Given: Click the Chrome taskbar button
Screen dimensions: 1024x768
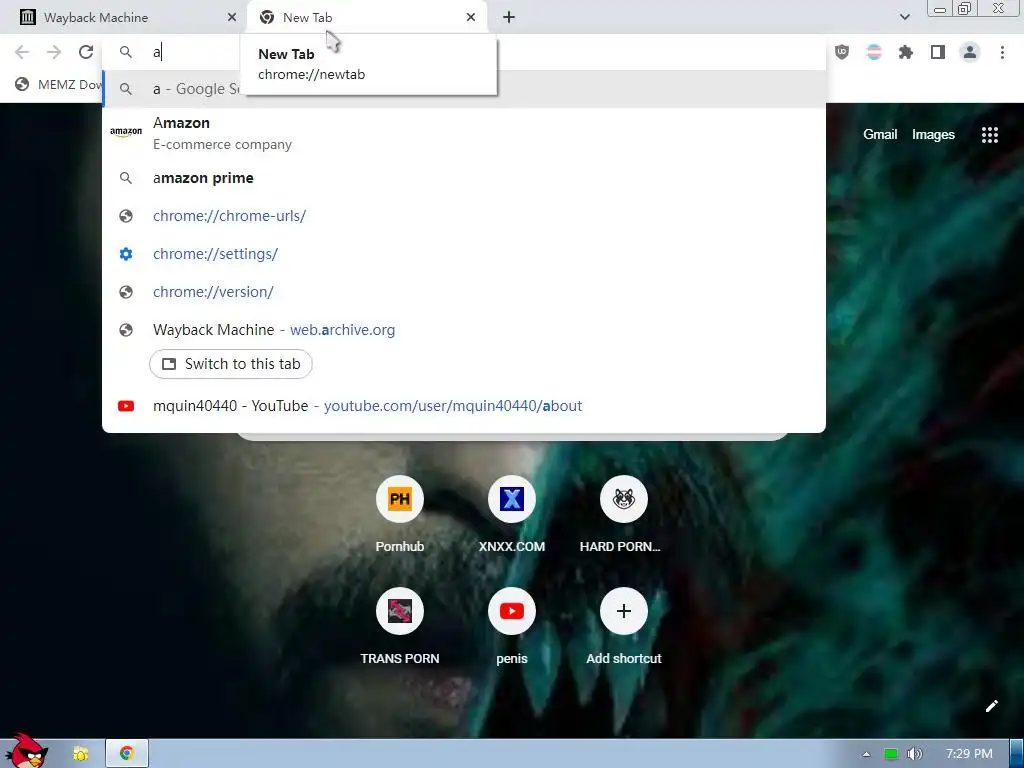Looking at the screenshot, I should click(x=127, y=754).
